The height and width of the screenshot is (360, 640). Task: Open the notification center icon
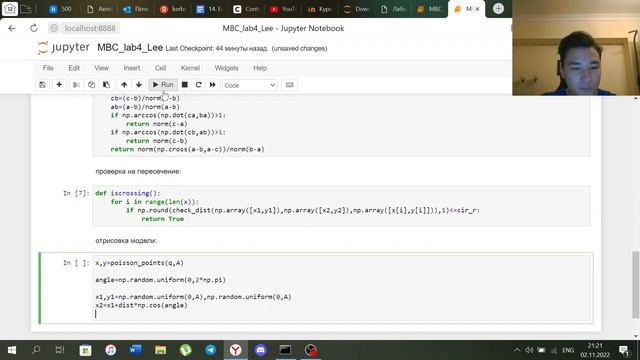click(624, 350)
